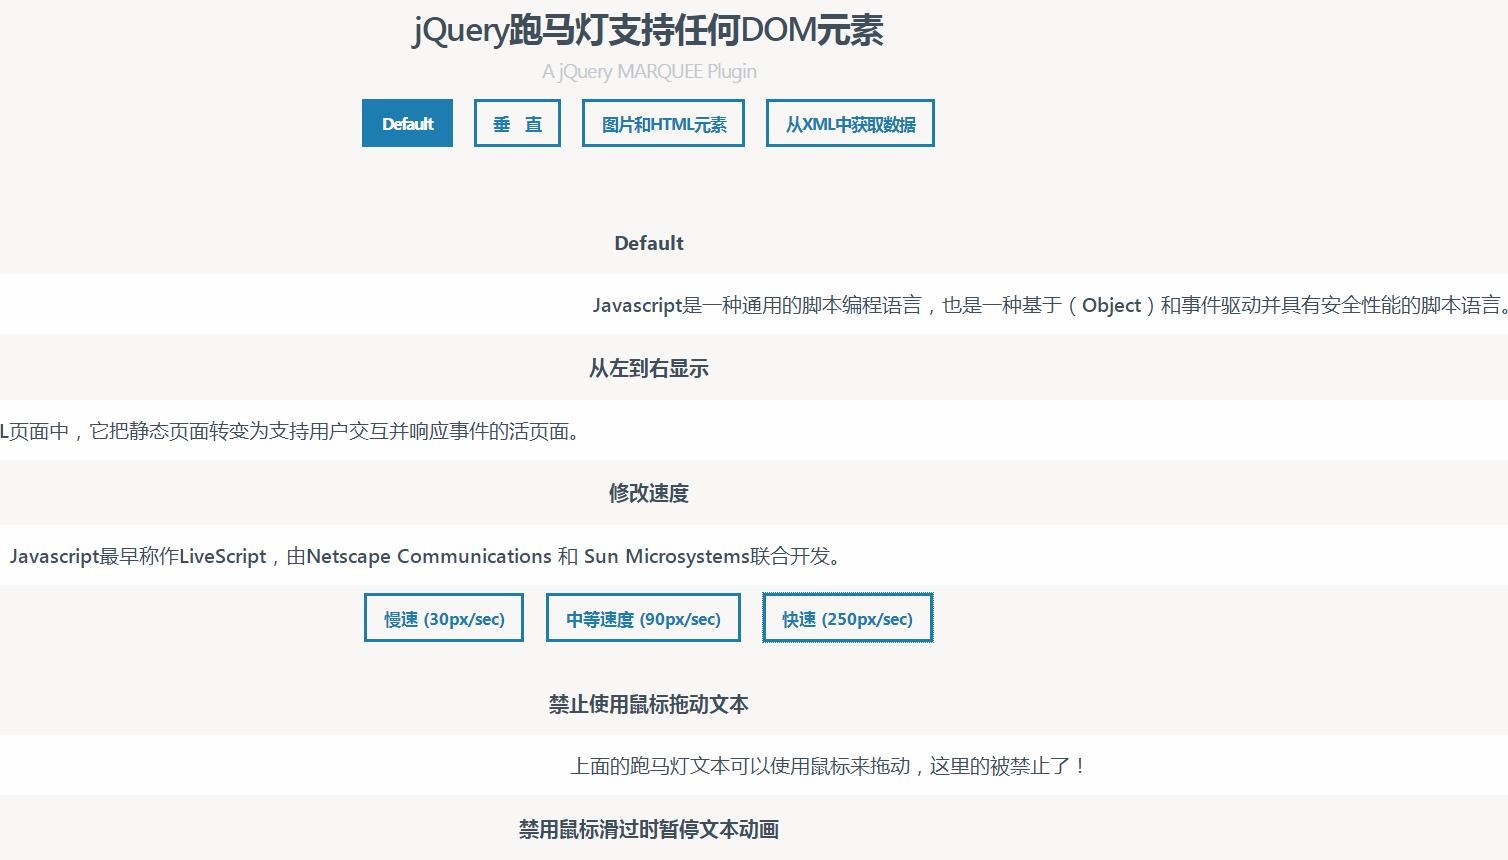This screenshot has height=860, width=1508.
Task: Click the 从左到右显示 heading
Action: [648, 368]
